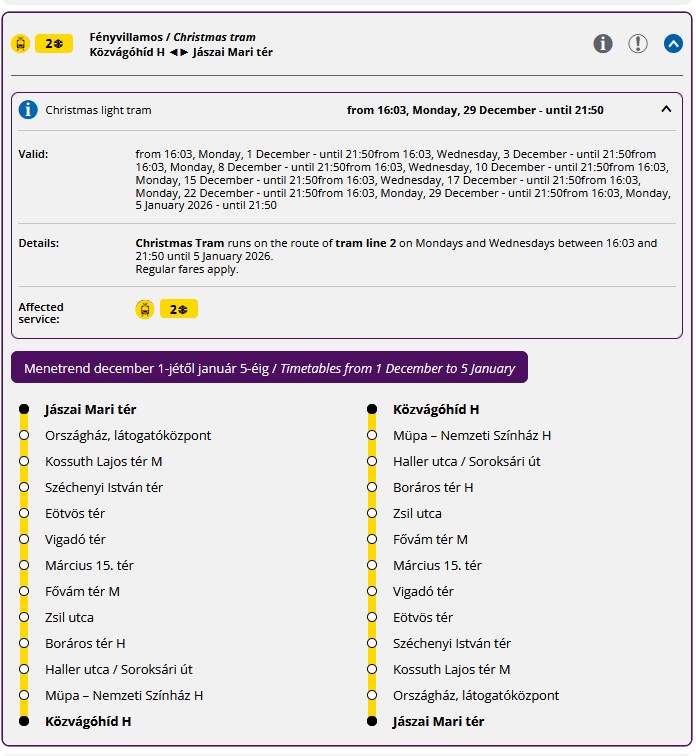Select Országház, látogatóközpont in the list starting at Jászai Mari tér

pyautogui.click(x=128, y=435)
